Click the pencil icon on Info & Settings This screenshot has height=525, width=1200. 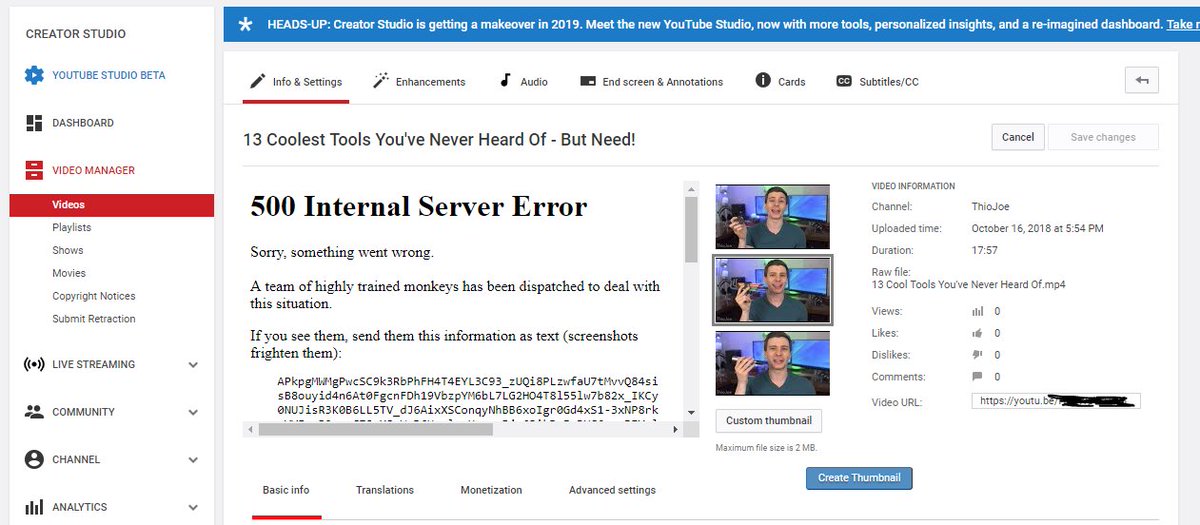tap(257, 81)
